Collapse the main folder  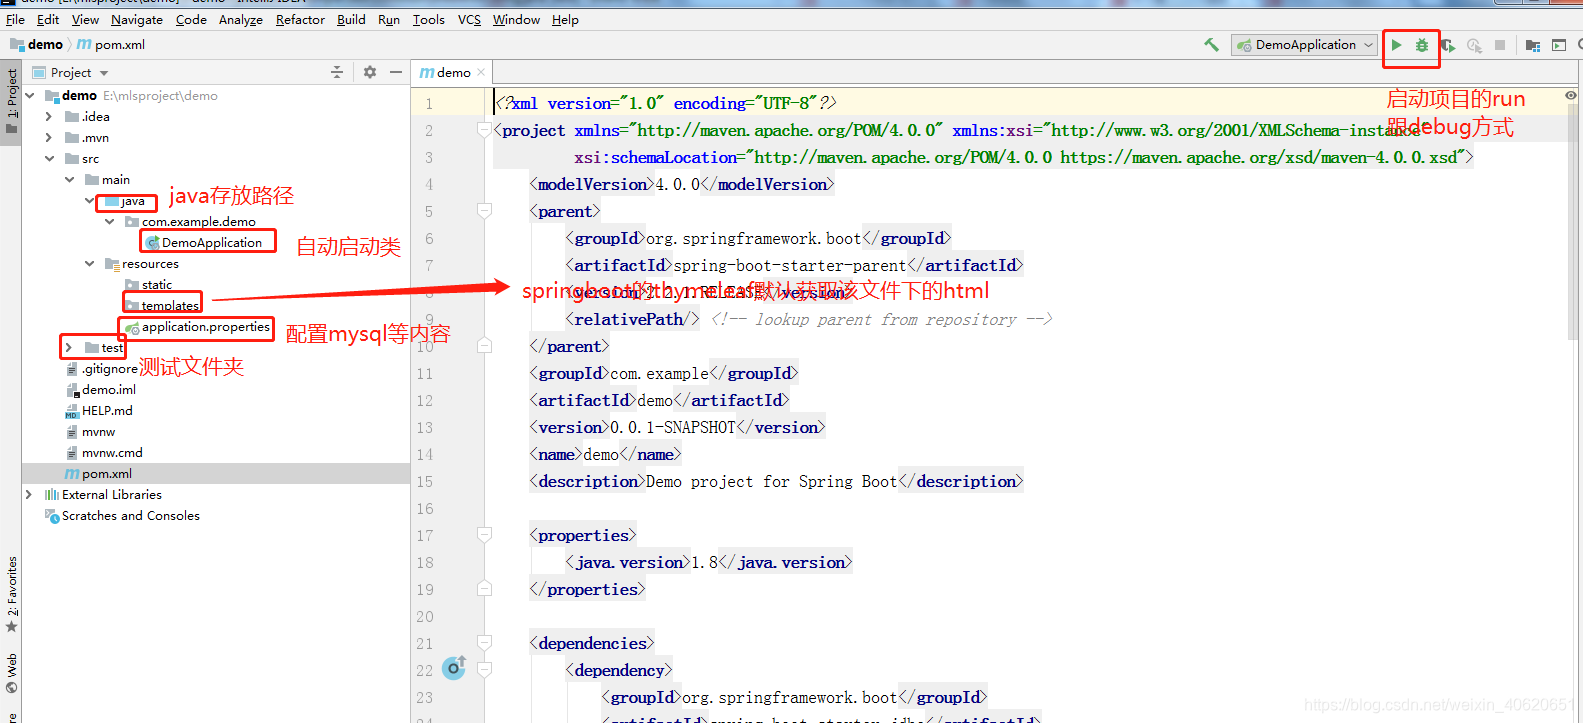70,180
